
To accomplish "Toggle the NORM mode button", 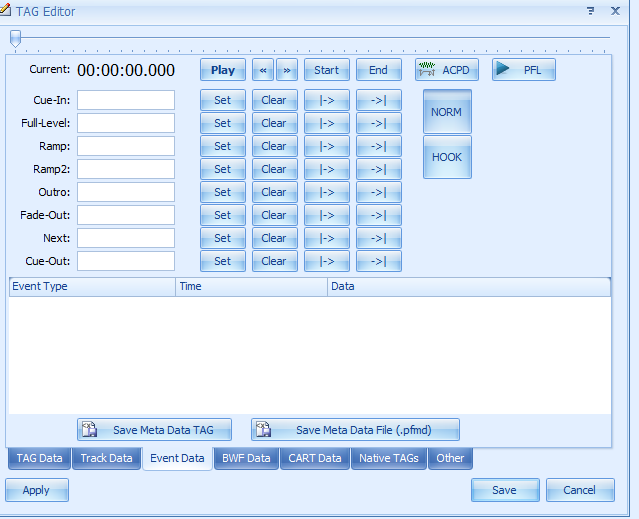I will point(446,112).
